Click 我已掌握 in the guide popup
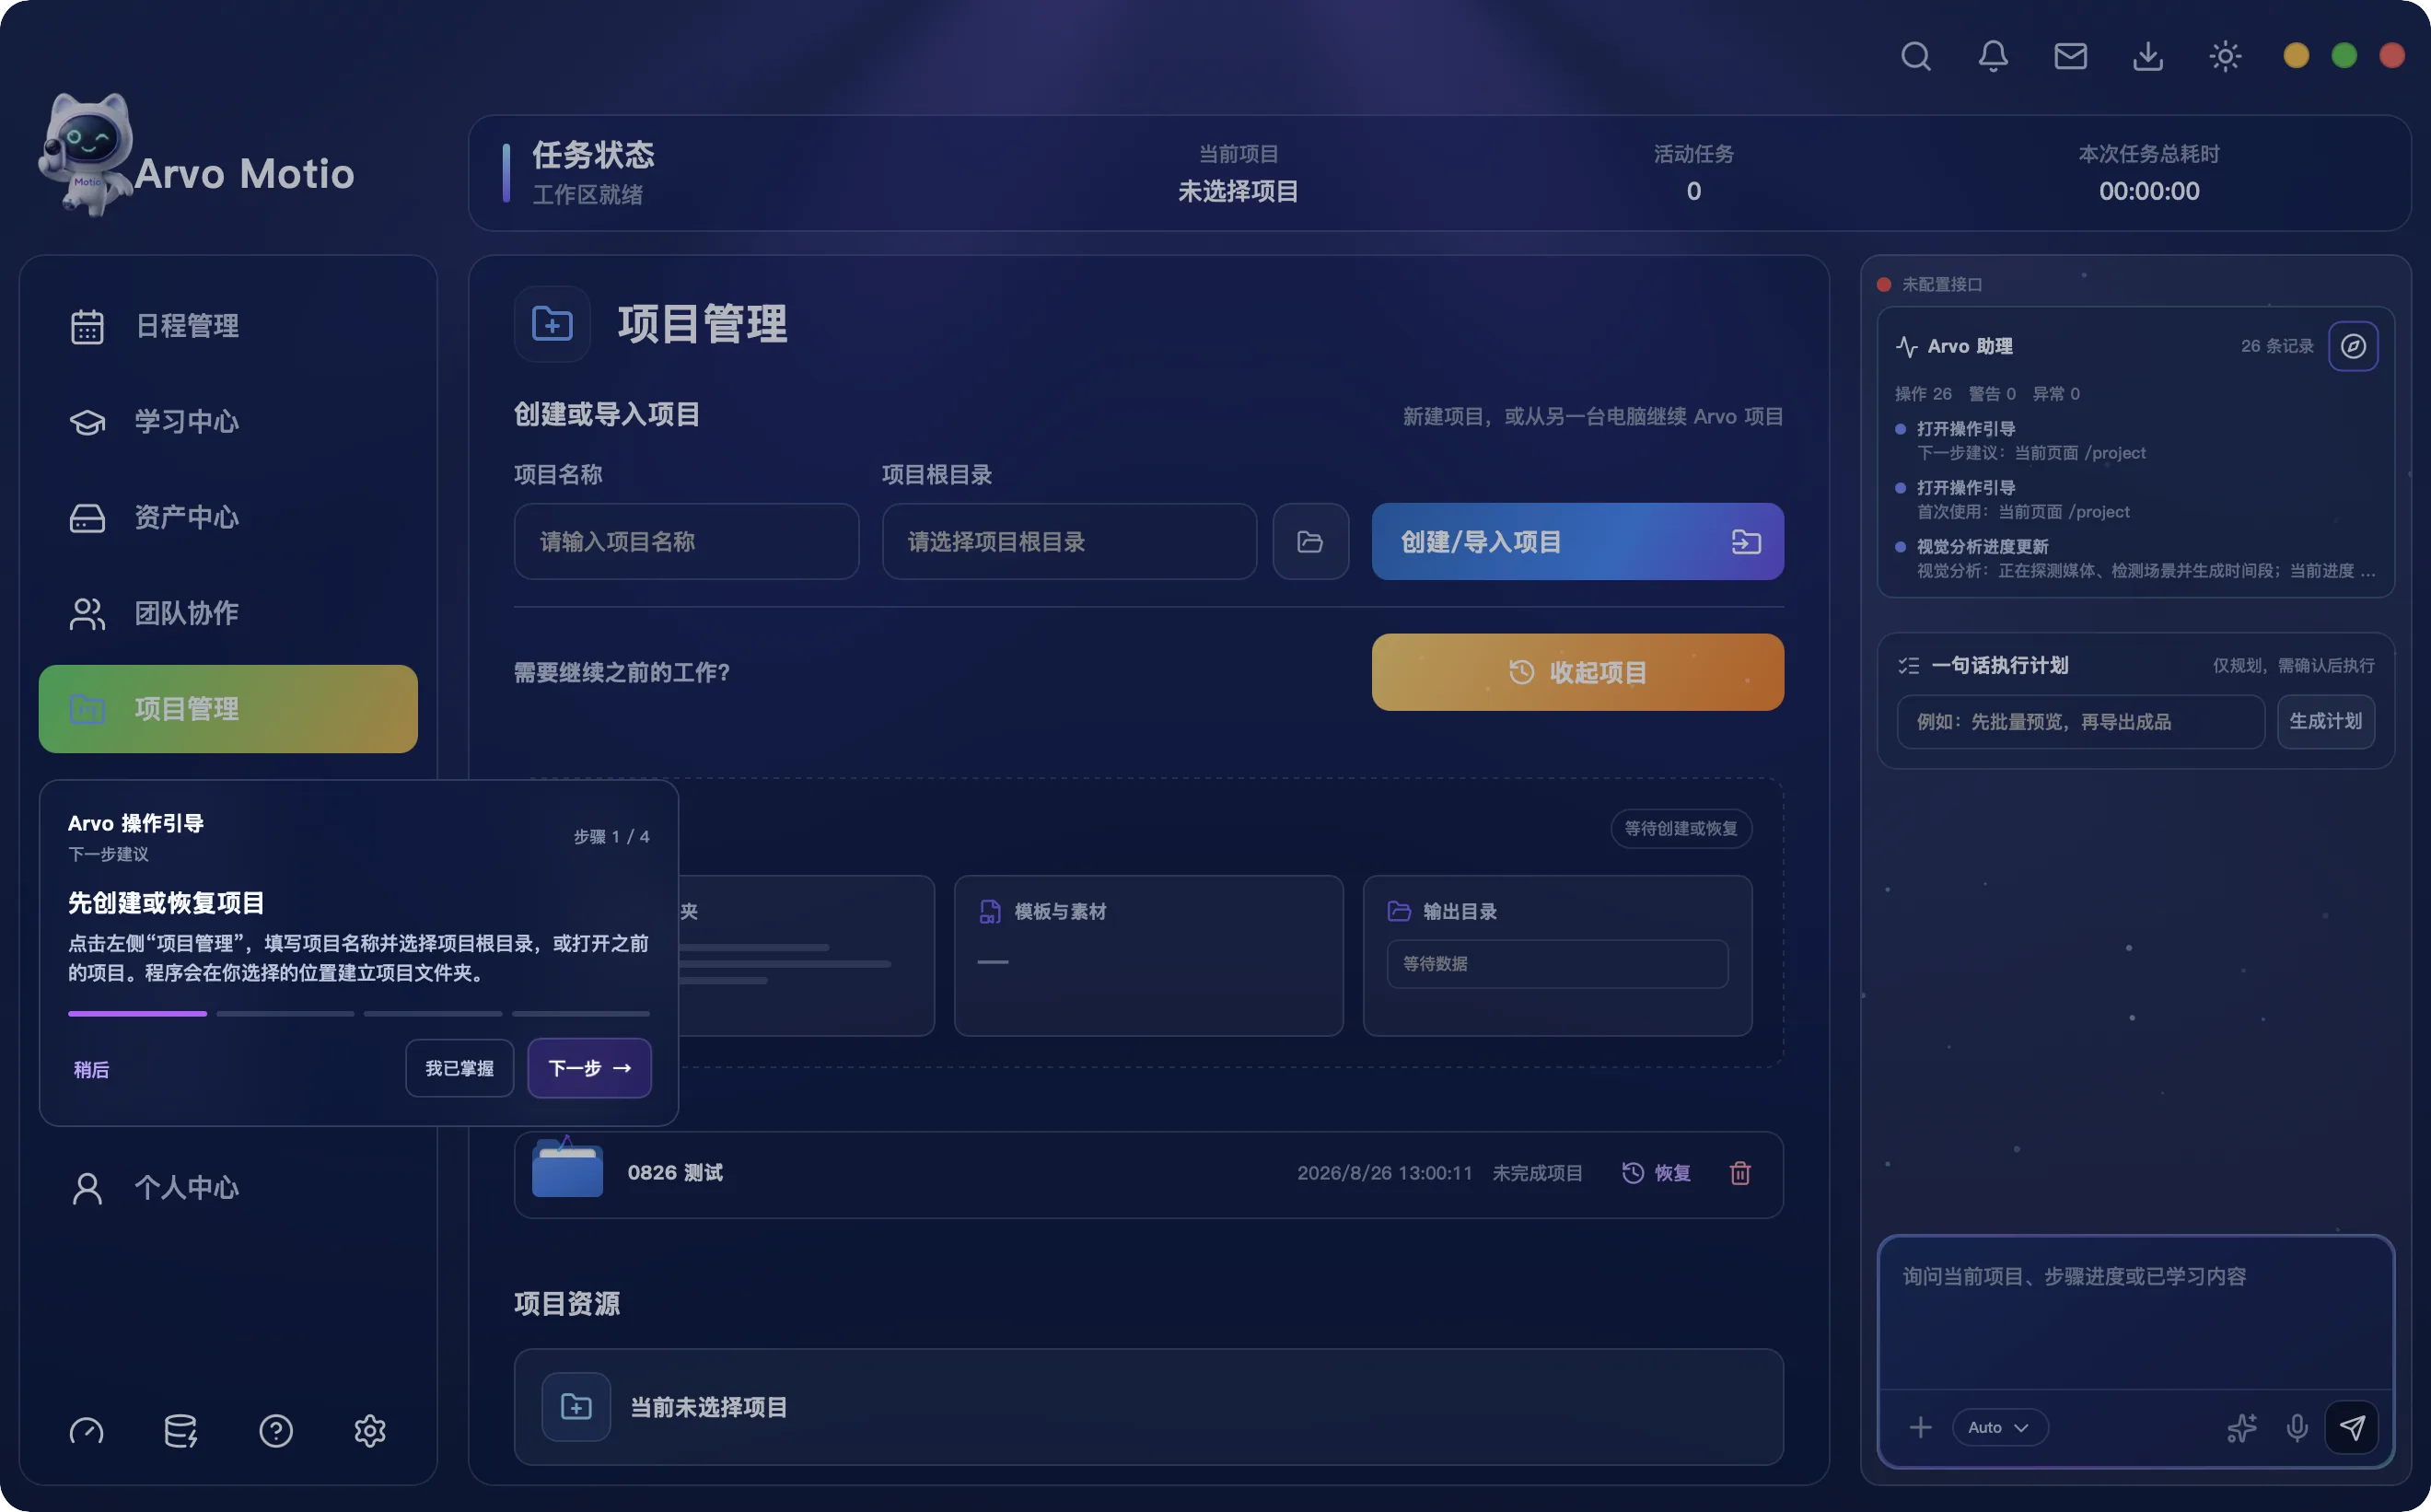This screenshot has height=1512, width=2431. point(459,1068)
